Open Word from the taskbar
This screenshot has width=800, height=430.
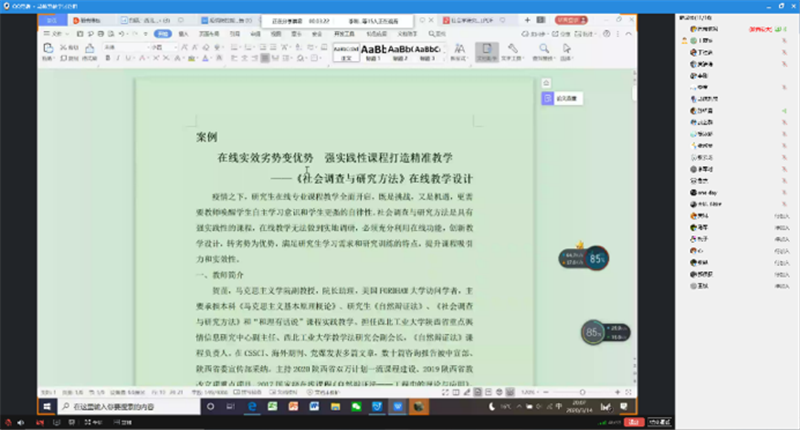coord(314,407)
